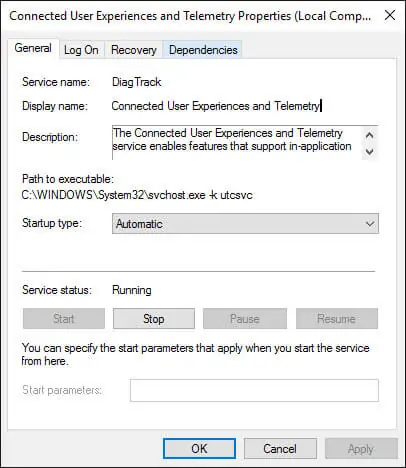Select the Pause service button
The height and width of the screenshot is (468, 406).
coord(245,319)
